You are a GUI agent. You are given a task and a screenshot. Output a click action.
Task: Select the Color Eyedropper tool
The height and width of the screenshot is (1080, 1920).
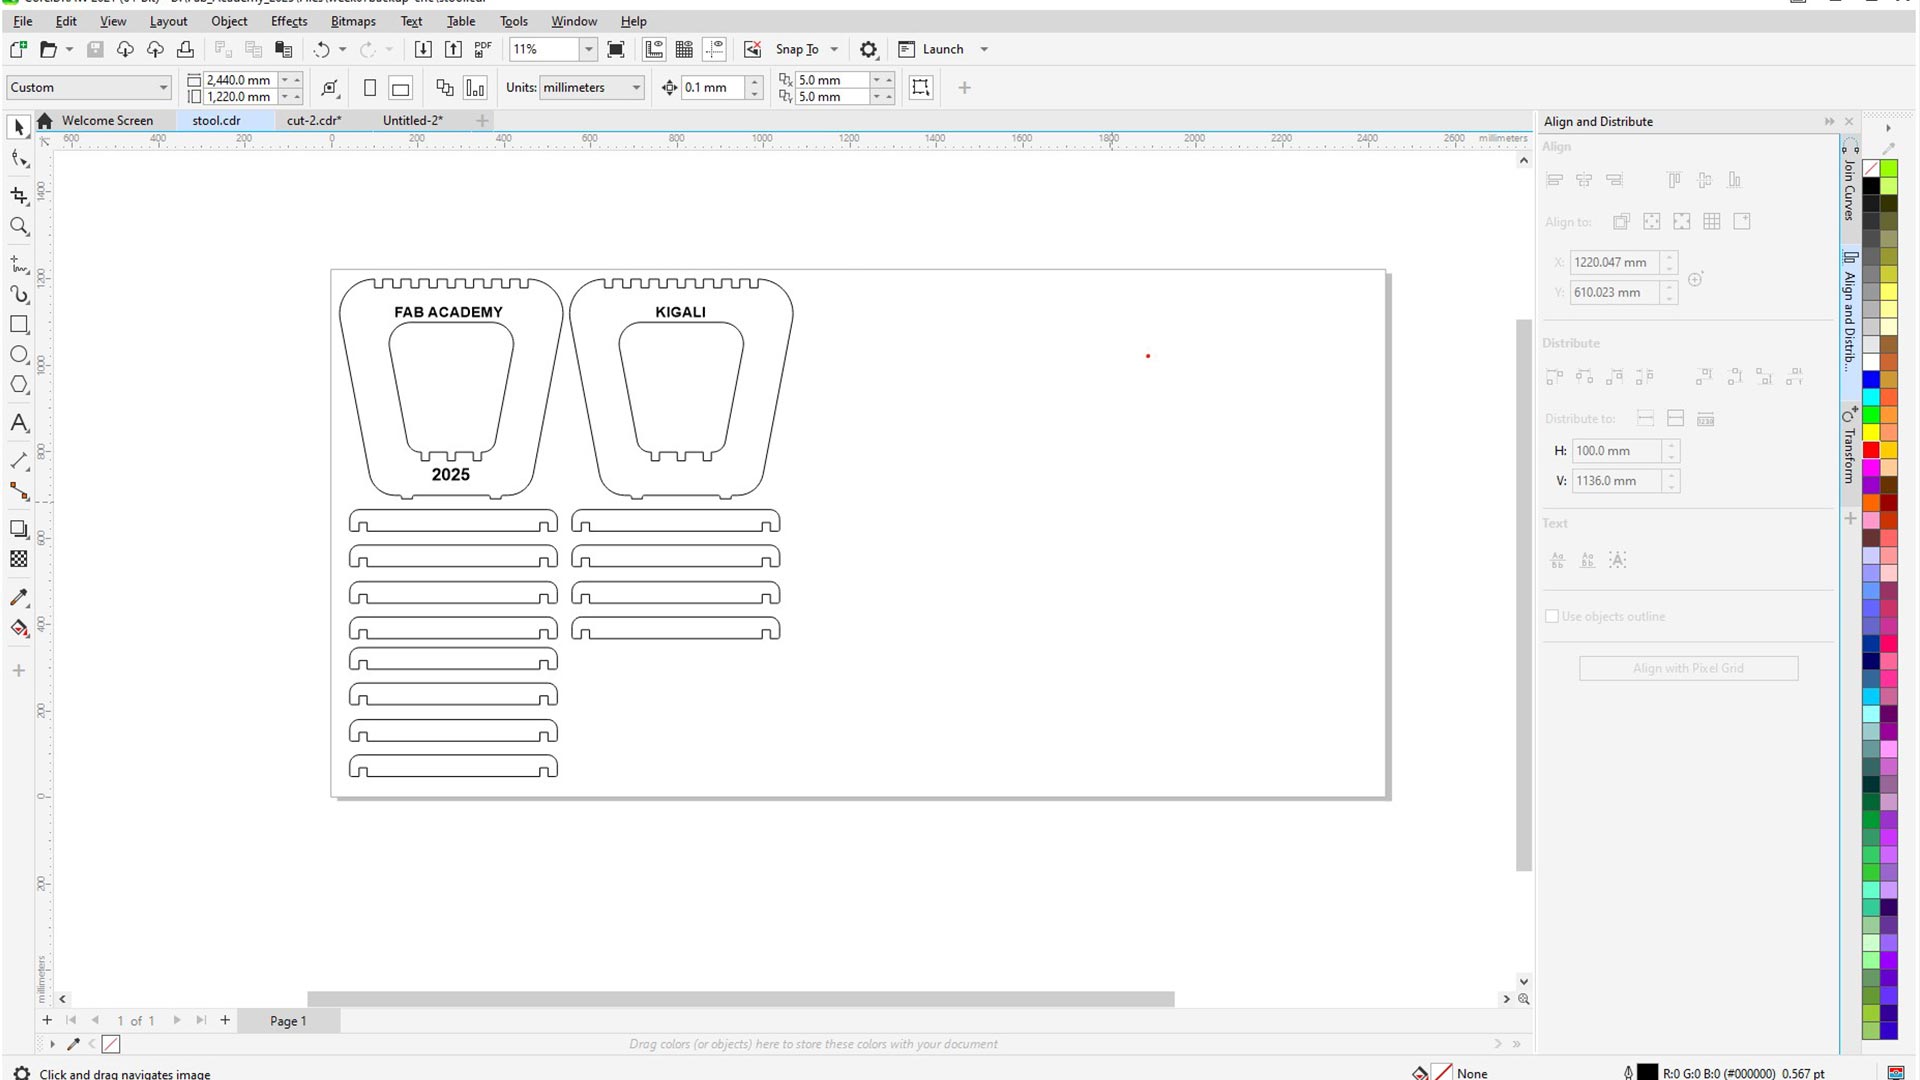[x=19, y=597]
